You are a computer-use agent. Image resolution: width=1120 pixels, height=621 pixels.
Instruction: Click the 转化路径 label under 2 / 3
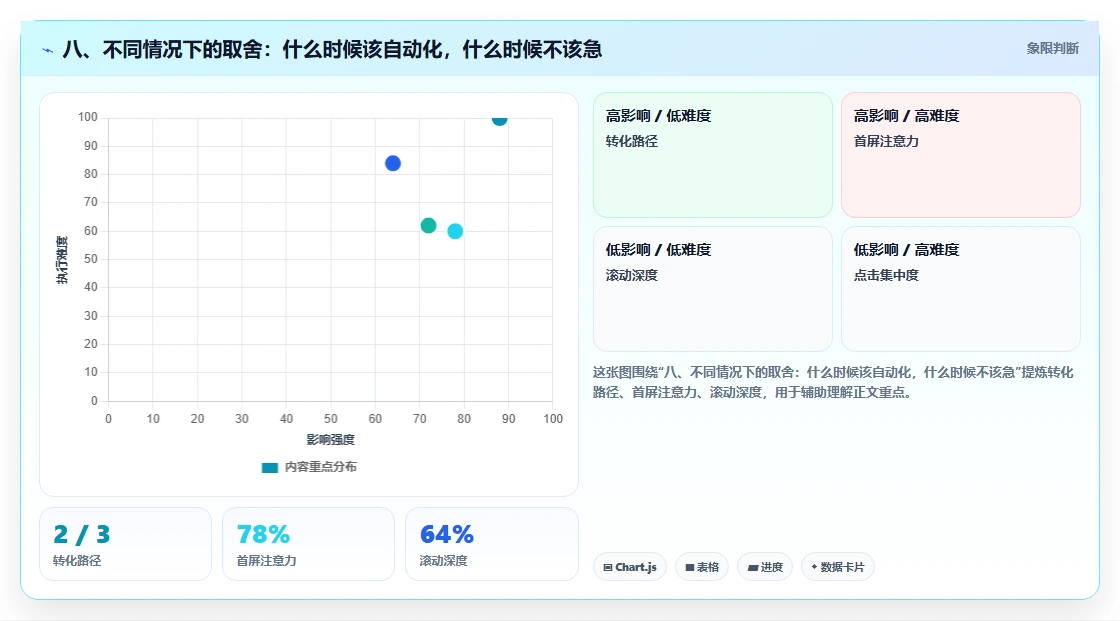point(77,561)
